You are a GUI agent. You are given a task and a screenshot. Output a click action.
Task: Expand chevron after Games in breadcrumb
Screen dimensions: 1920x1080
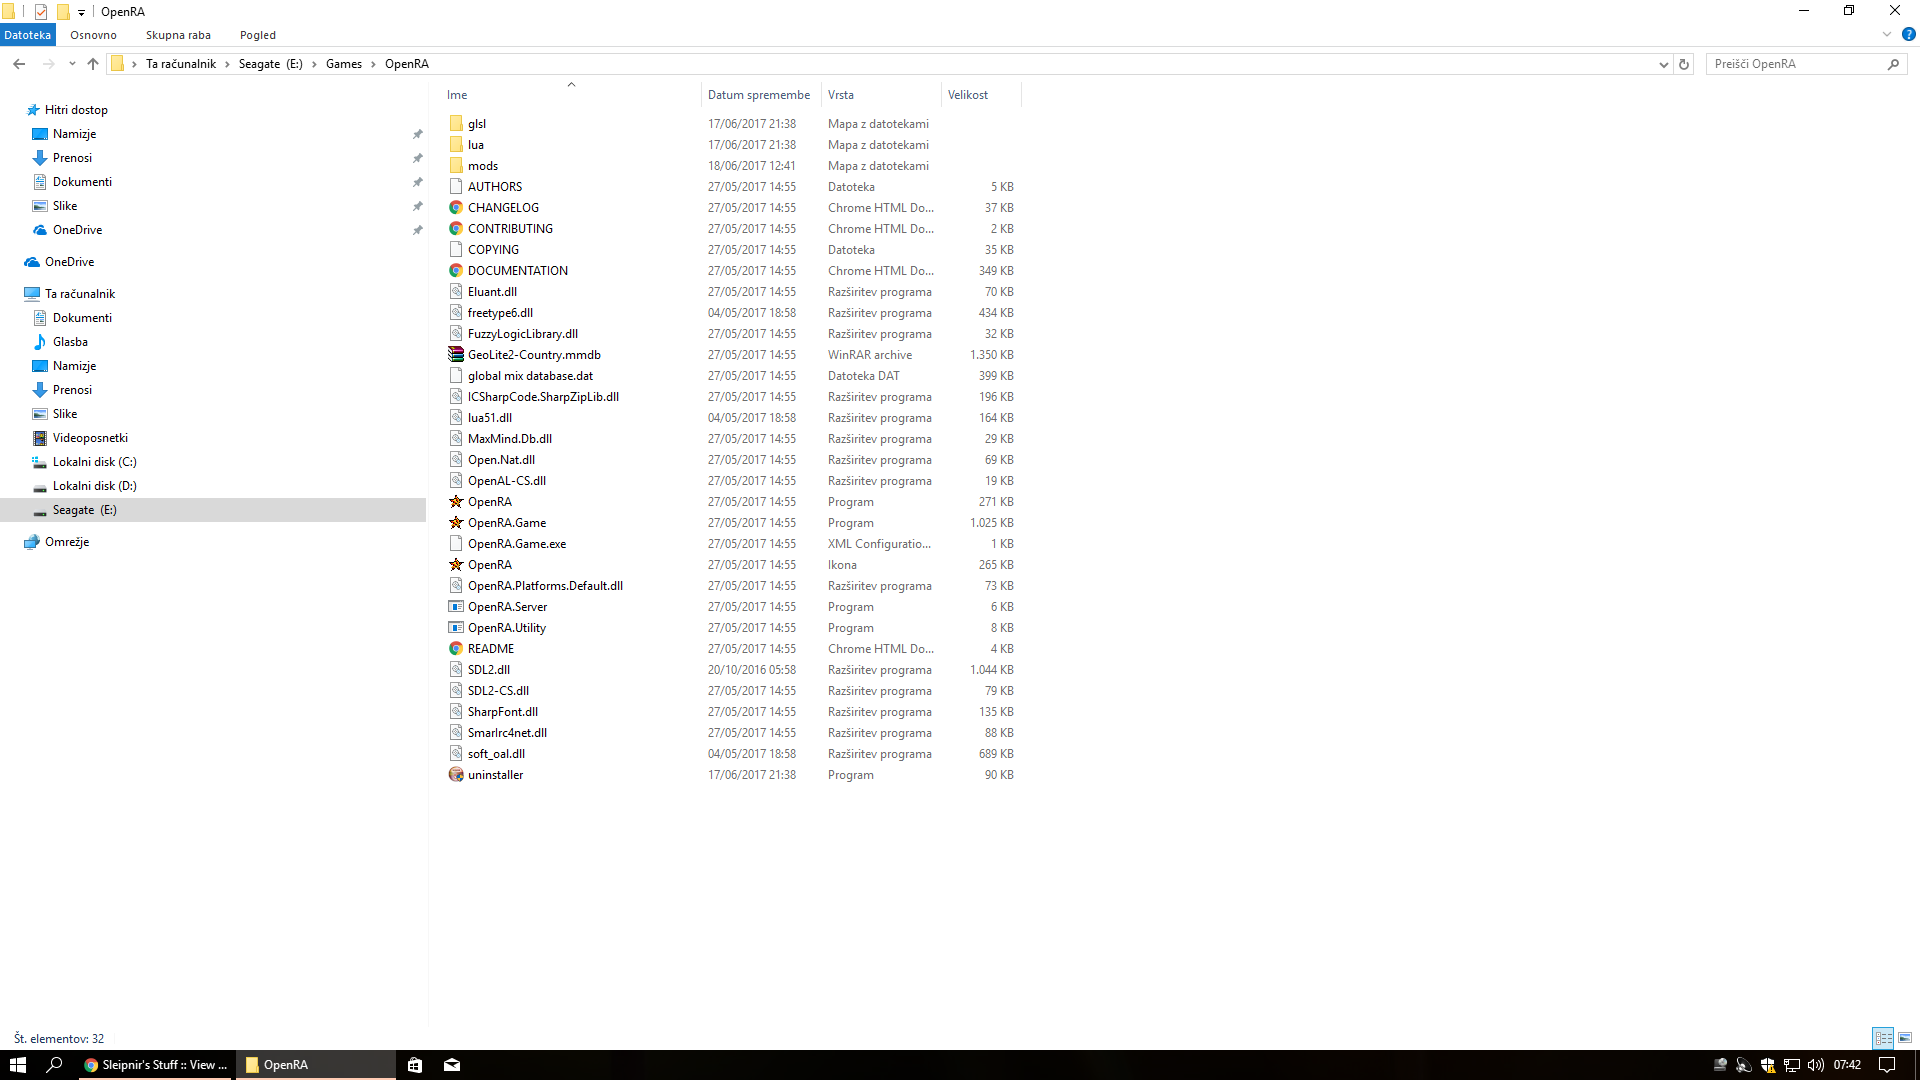point(374,64)
